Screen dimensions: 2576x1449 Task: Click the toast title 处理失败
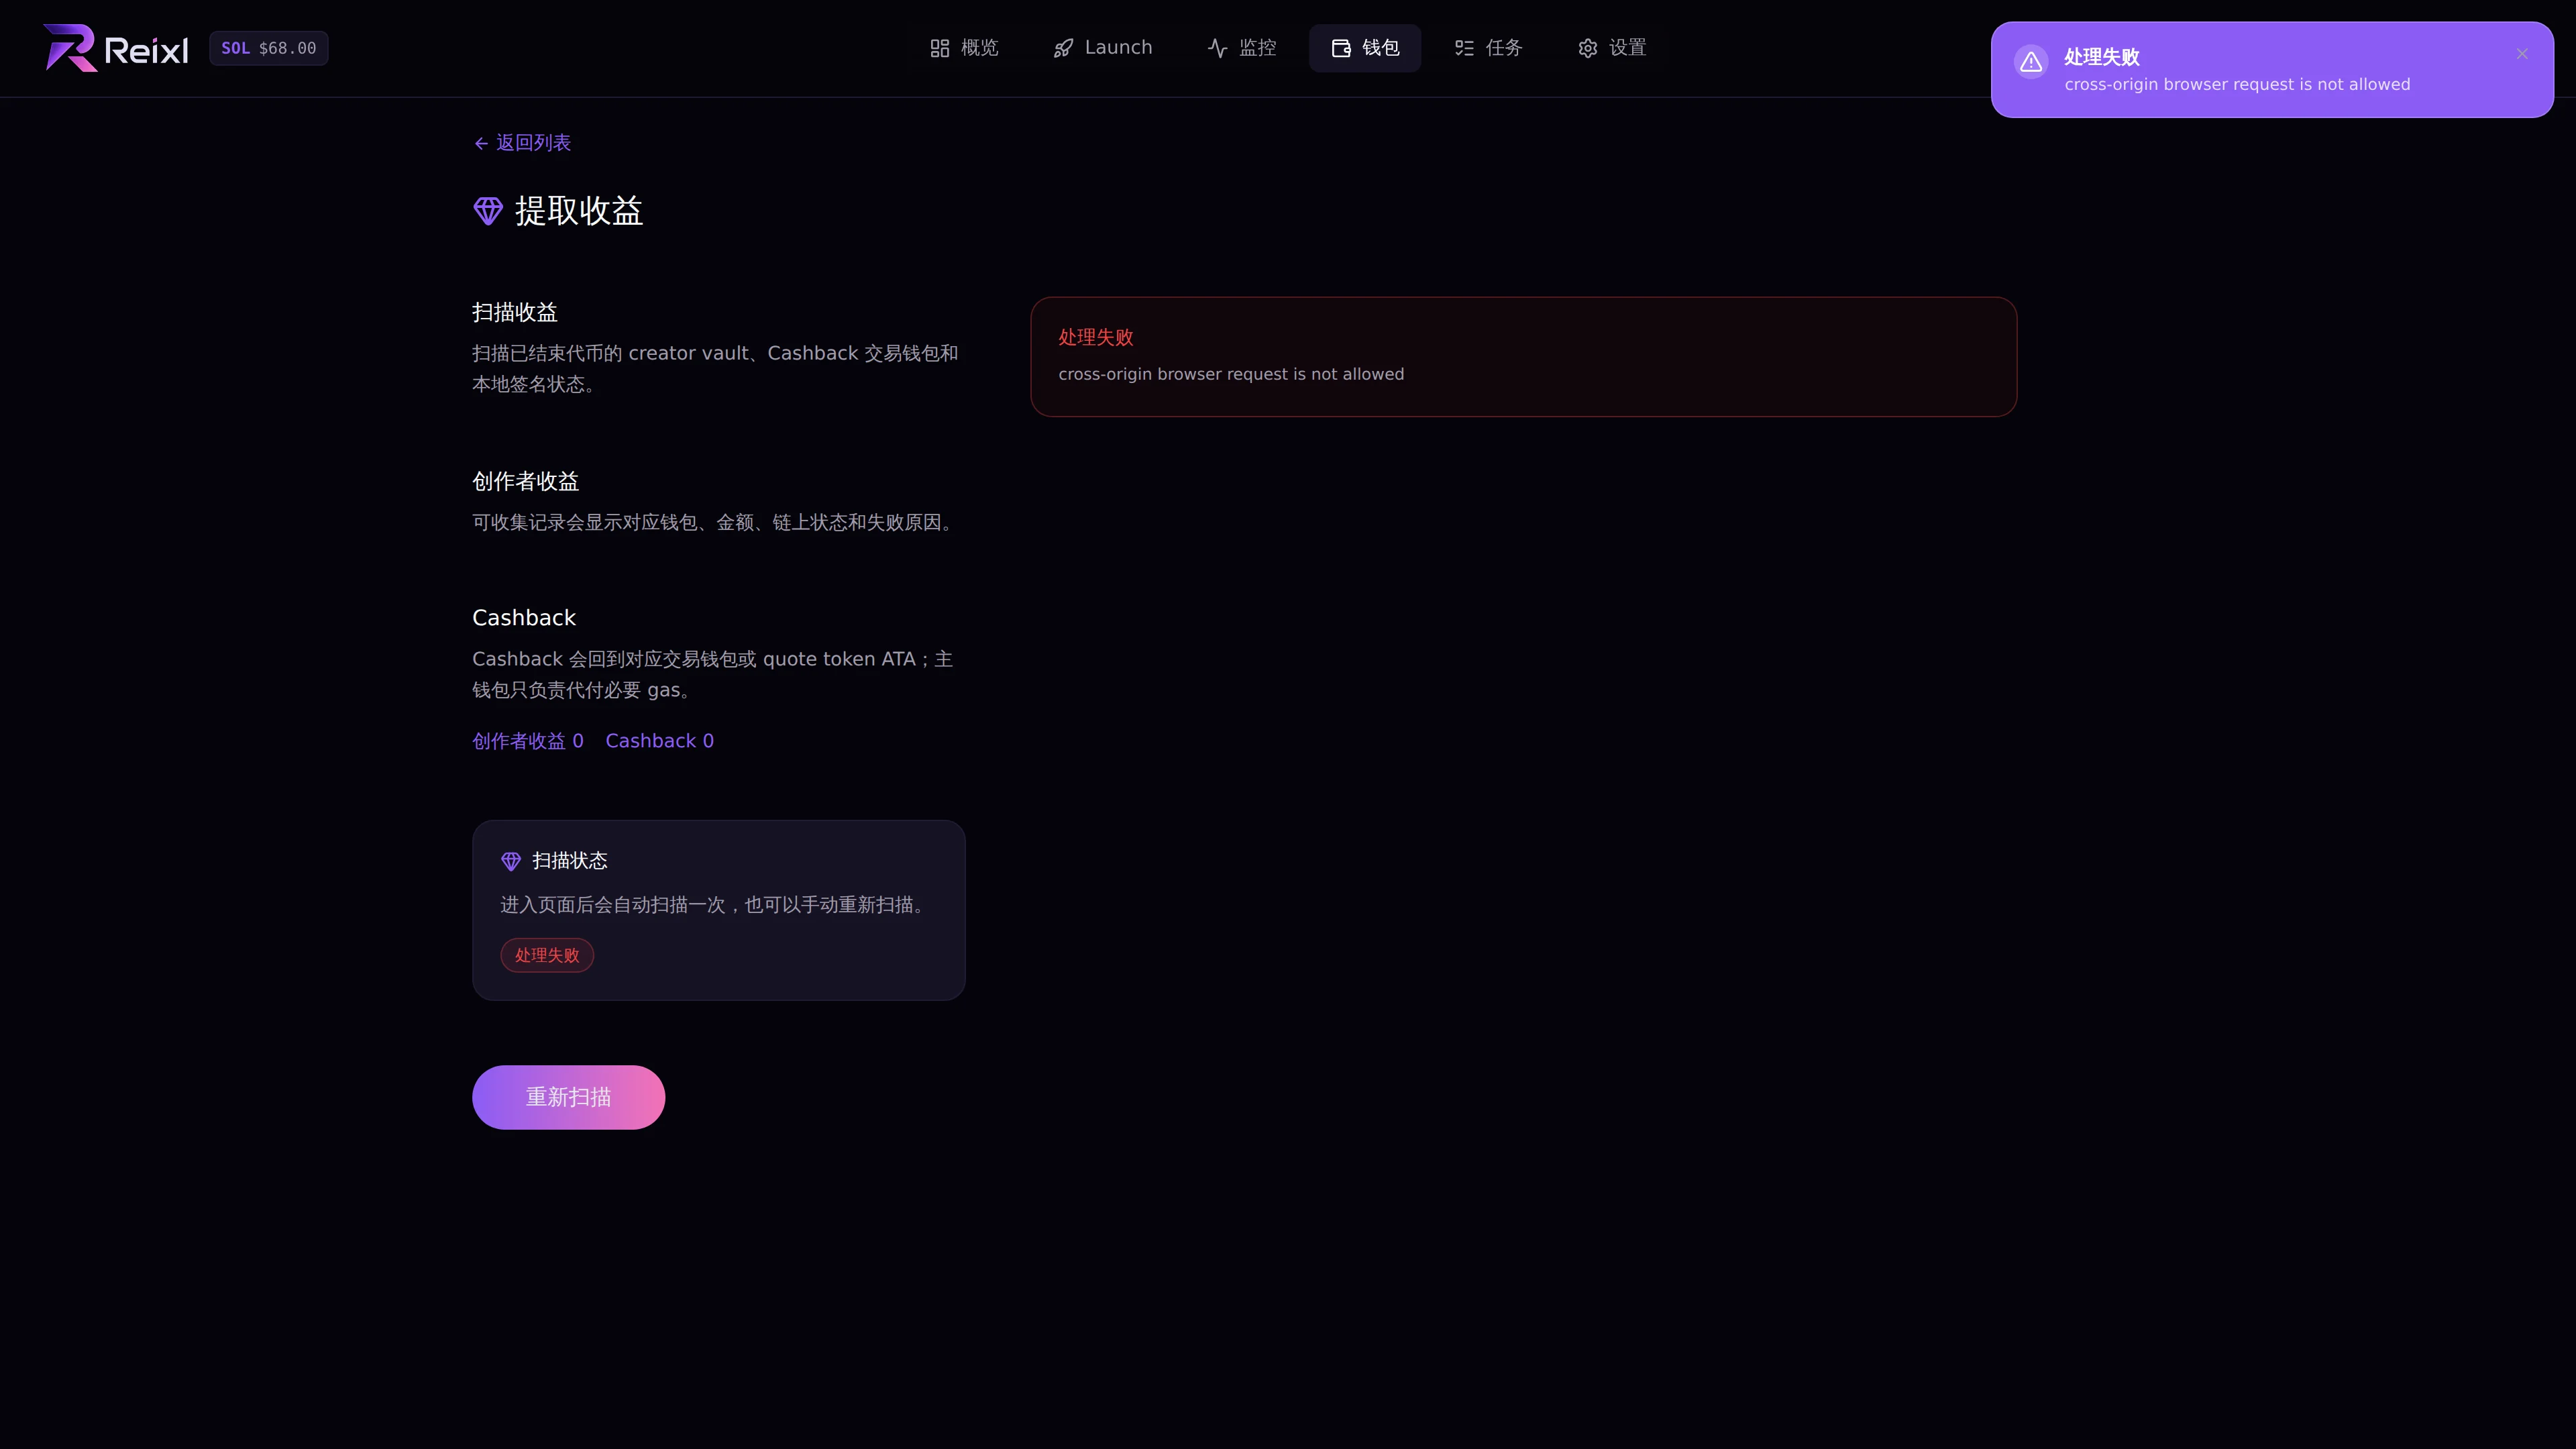click(x=2101, y=57)
